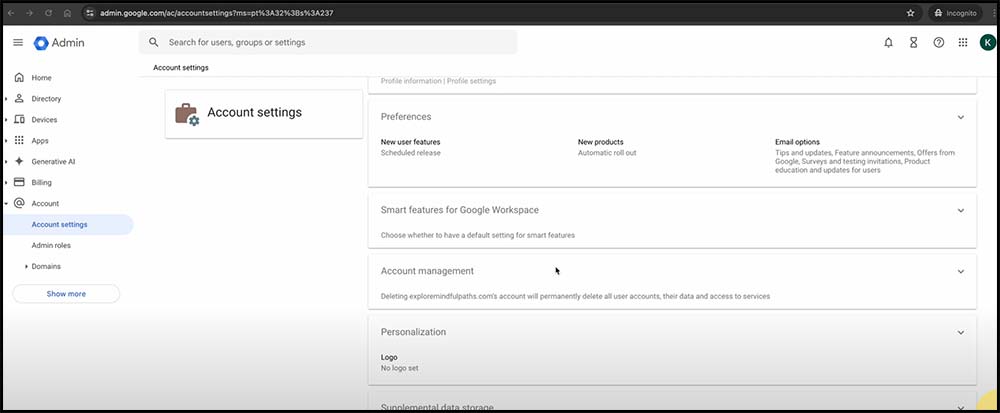
Task: Open tasks hourglass icon
Action: click(x=913, y=43)
